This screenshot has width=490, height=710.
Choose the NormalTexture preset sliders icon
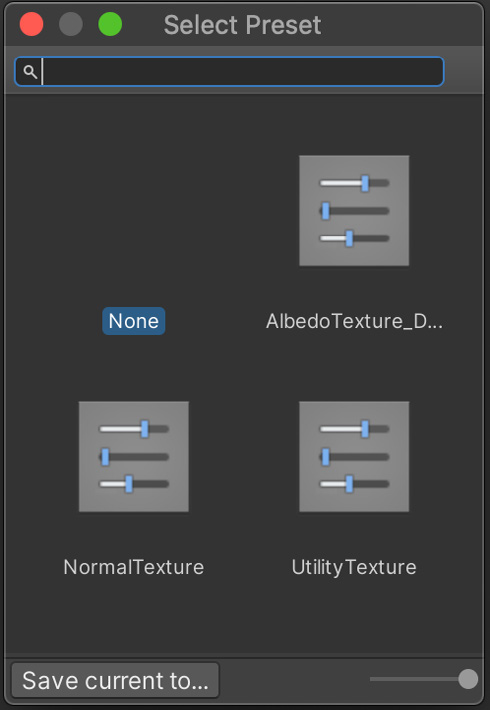click(134, 456)
